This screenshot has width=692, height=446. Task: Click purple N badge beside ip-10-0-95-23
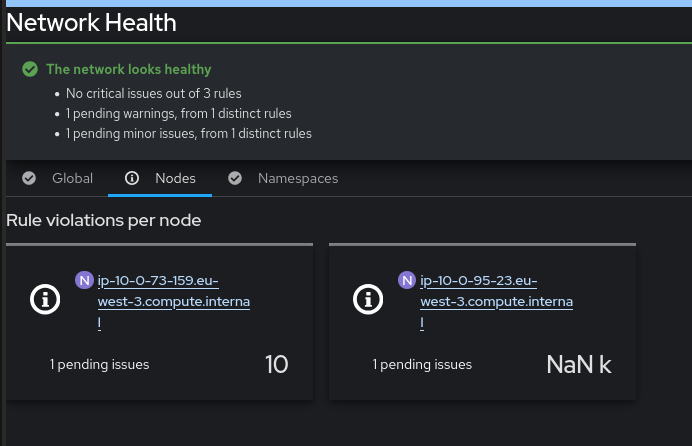(x=407, y=280)
